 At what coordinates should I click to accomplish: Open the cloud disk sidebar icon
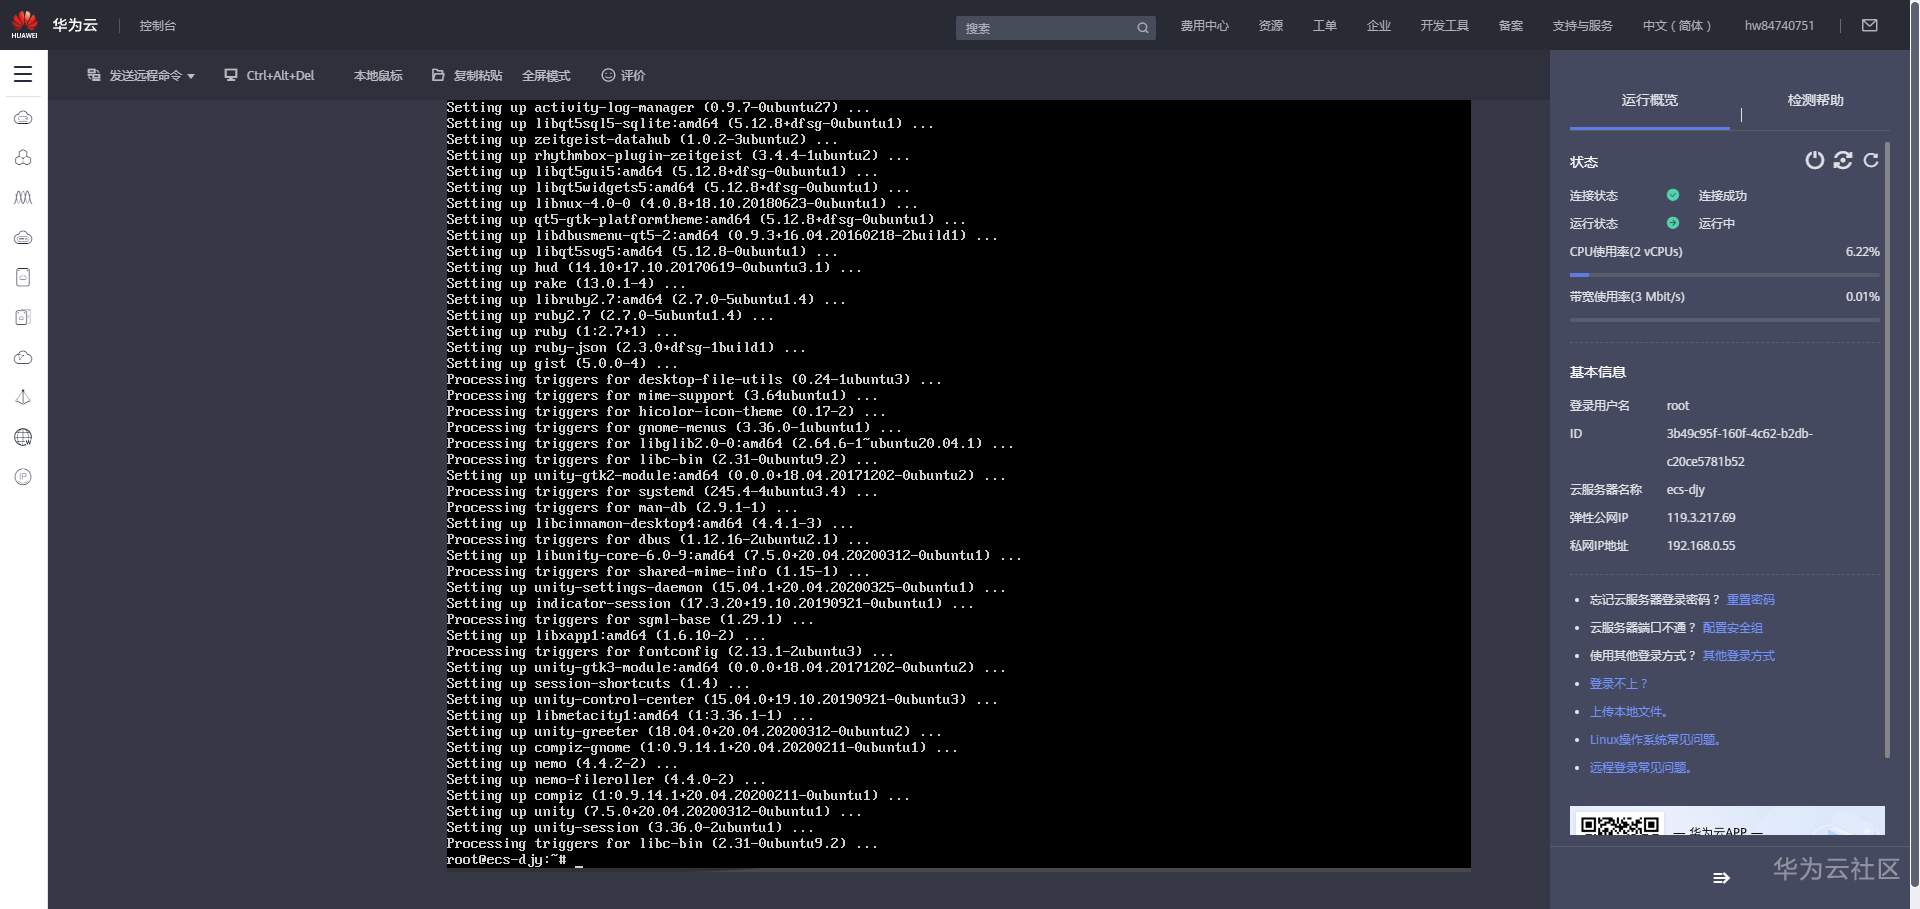pos(23,238)
